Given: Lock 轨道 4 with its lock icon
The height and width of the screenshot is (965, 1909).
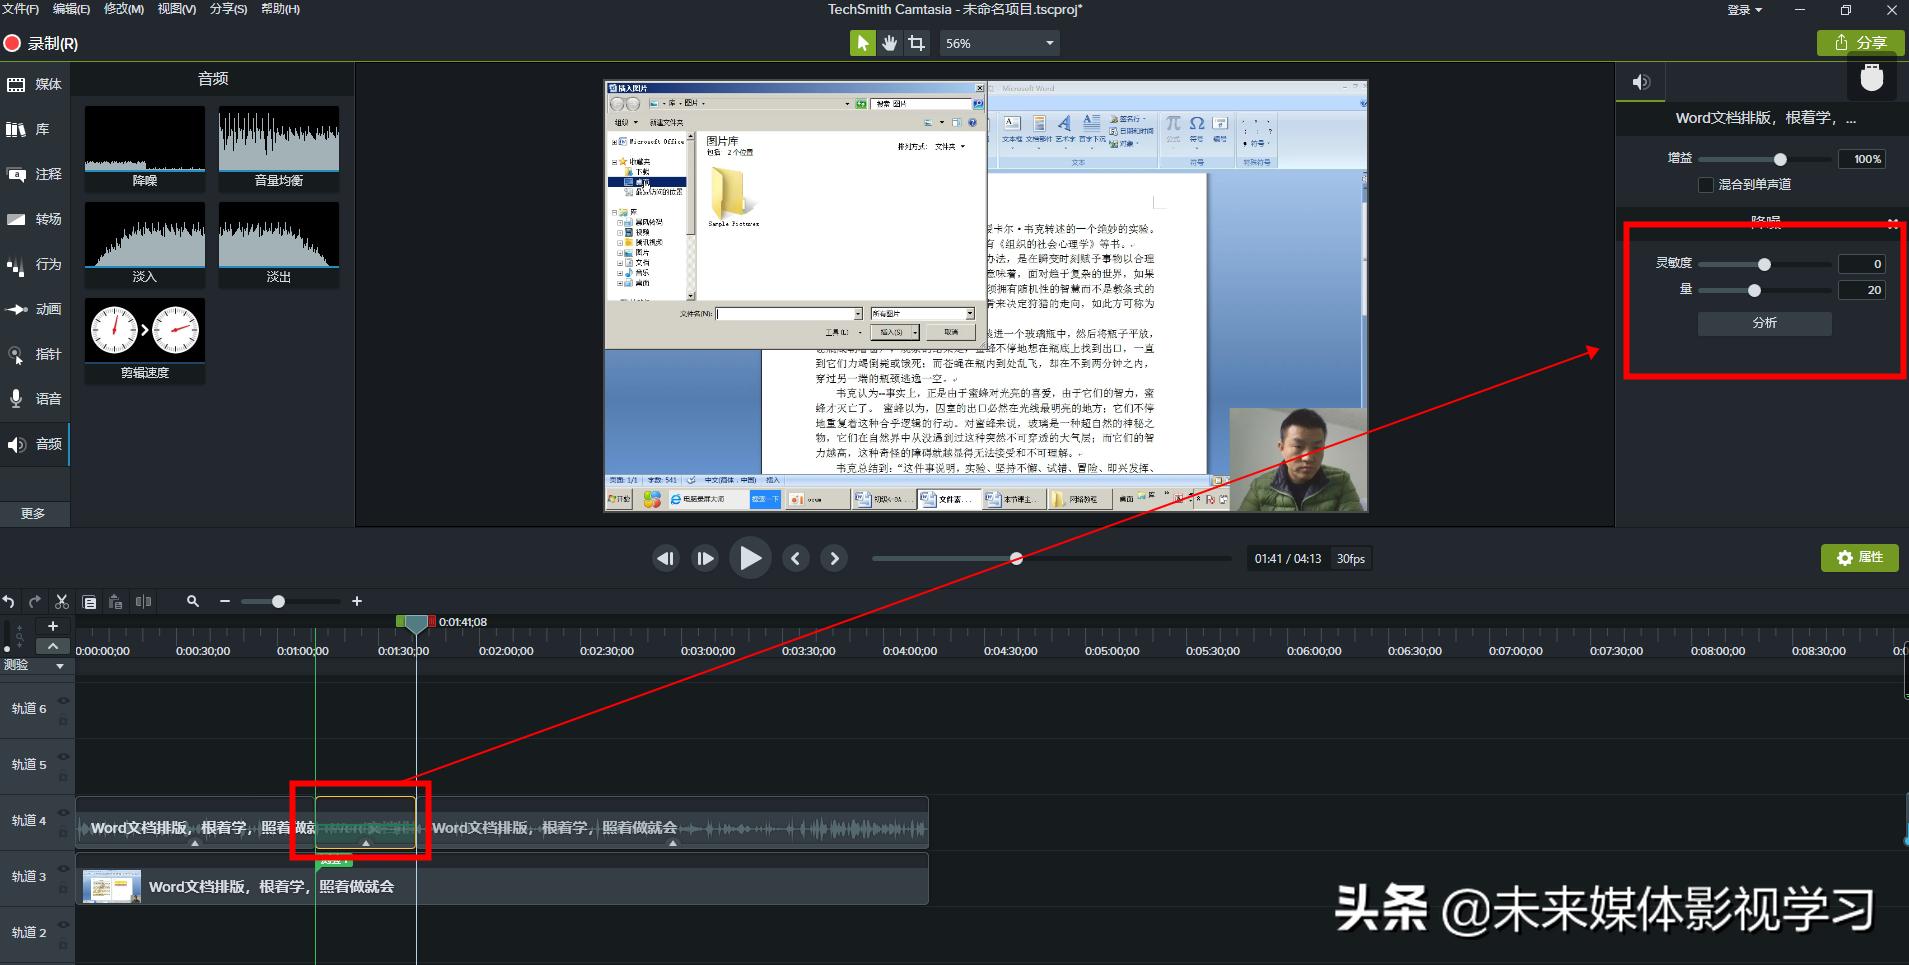Looking at the screenshot, I should tap(63, 832).
